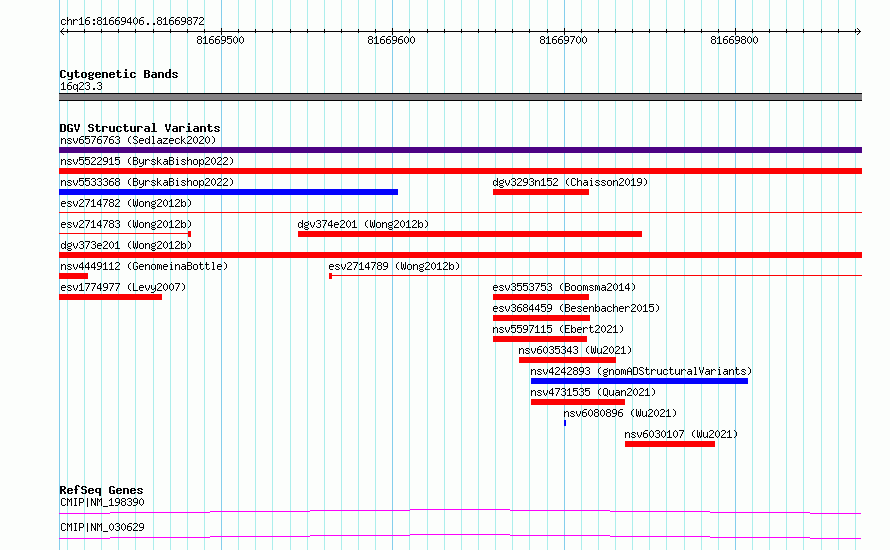890x550 pixels.
Task: Click esv2714783 (Wong2012b) label
Action: 126,224
